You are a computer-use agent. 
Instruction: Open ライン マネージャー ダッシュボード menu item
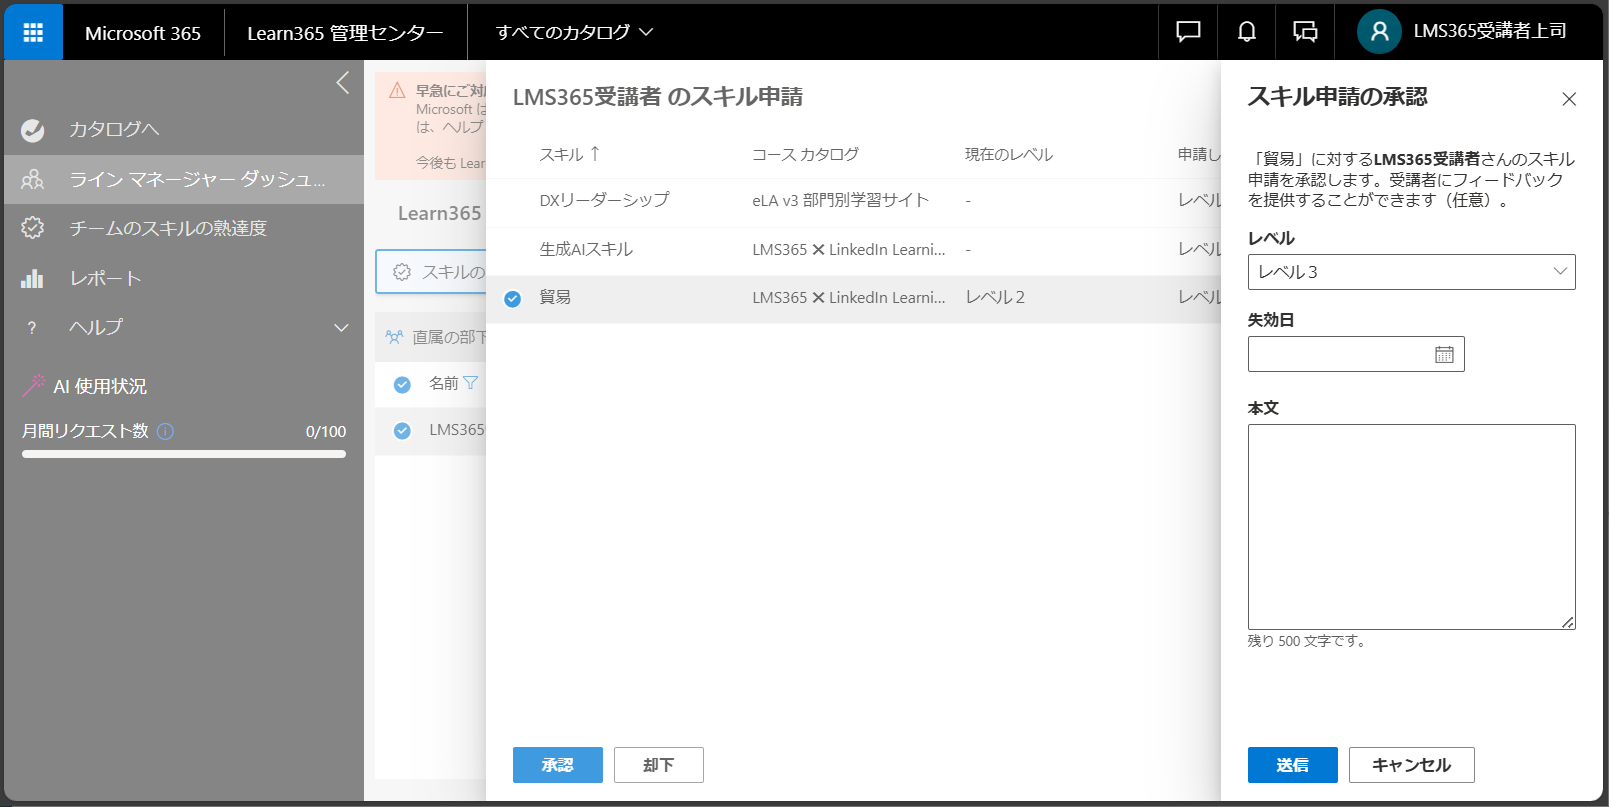(184, 179)
